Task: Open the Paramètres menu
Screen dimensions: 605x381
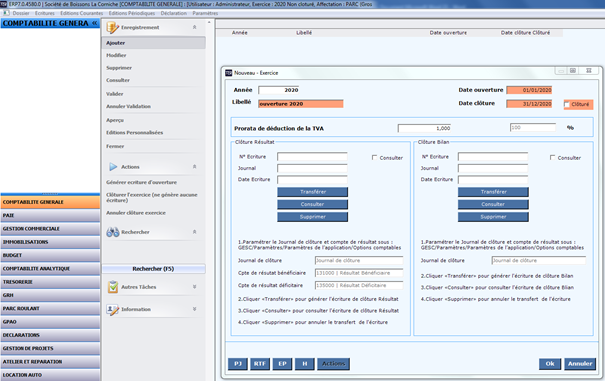Action: (205, 13)
